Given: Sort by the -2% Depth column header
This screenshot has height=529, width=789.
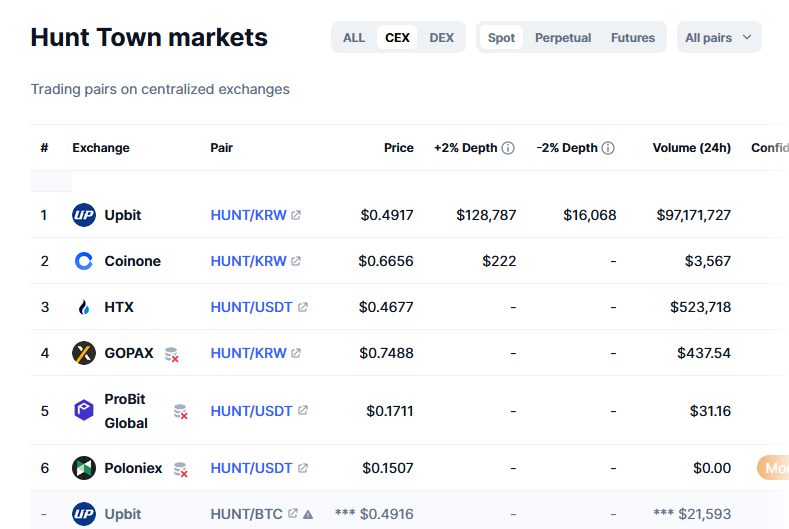Looking at the screenshot, I should click(x=567, y=148).
